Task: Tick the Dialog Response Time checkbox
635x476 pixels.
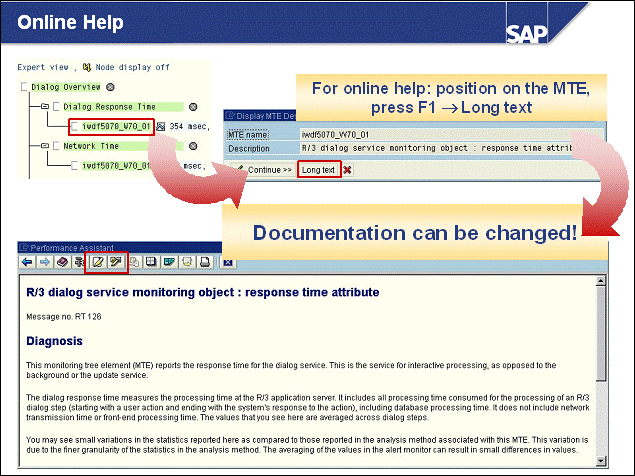Action: point(57,106)
